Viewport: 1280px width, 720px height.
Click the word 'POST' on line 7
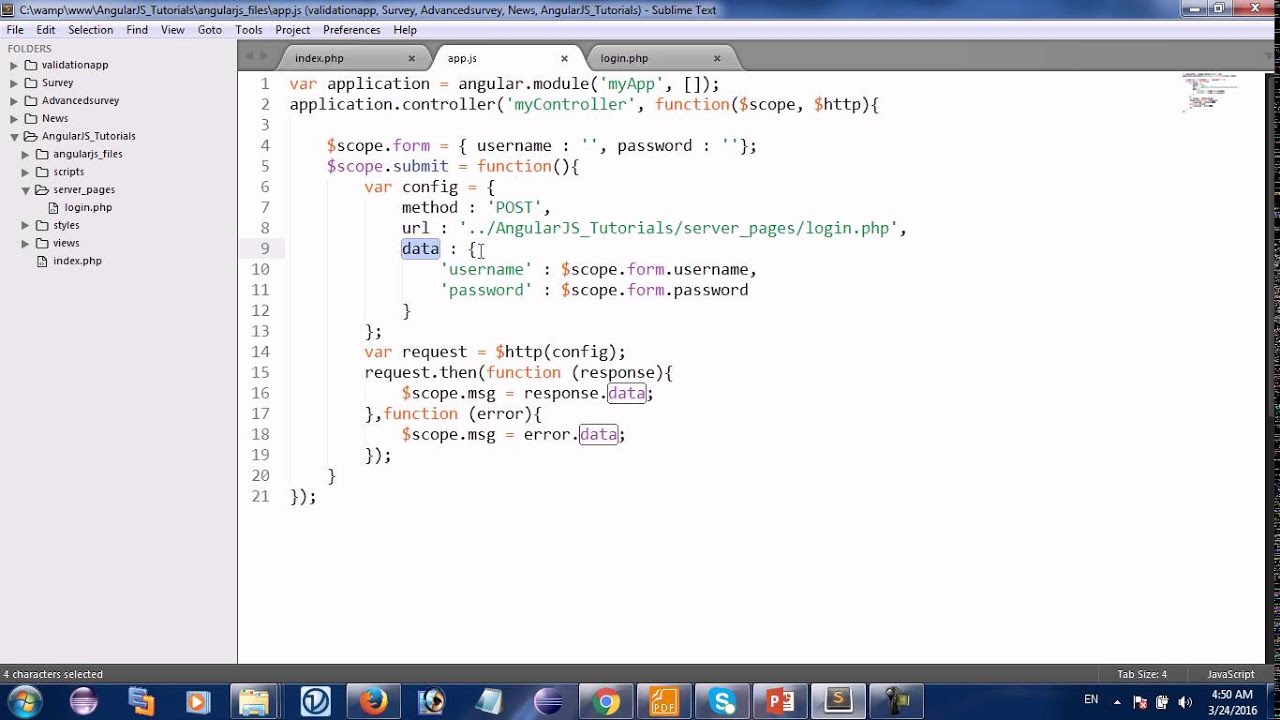pyautogui.click(x=515, y=207)
